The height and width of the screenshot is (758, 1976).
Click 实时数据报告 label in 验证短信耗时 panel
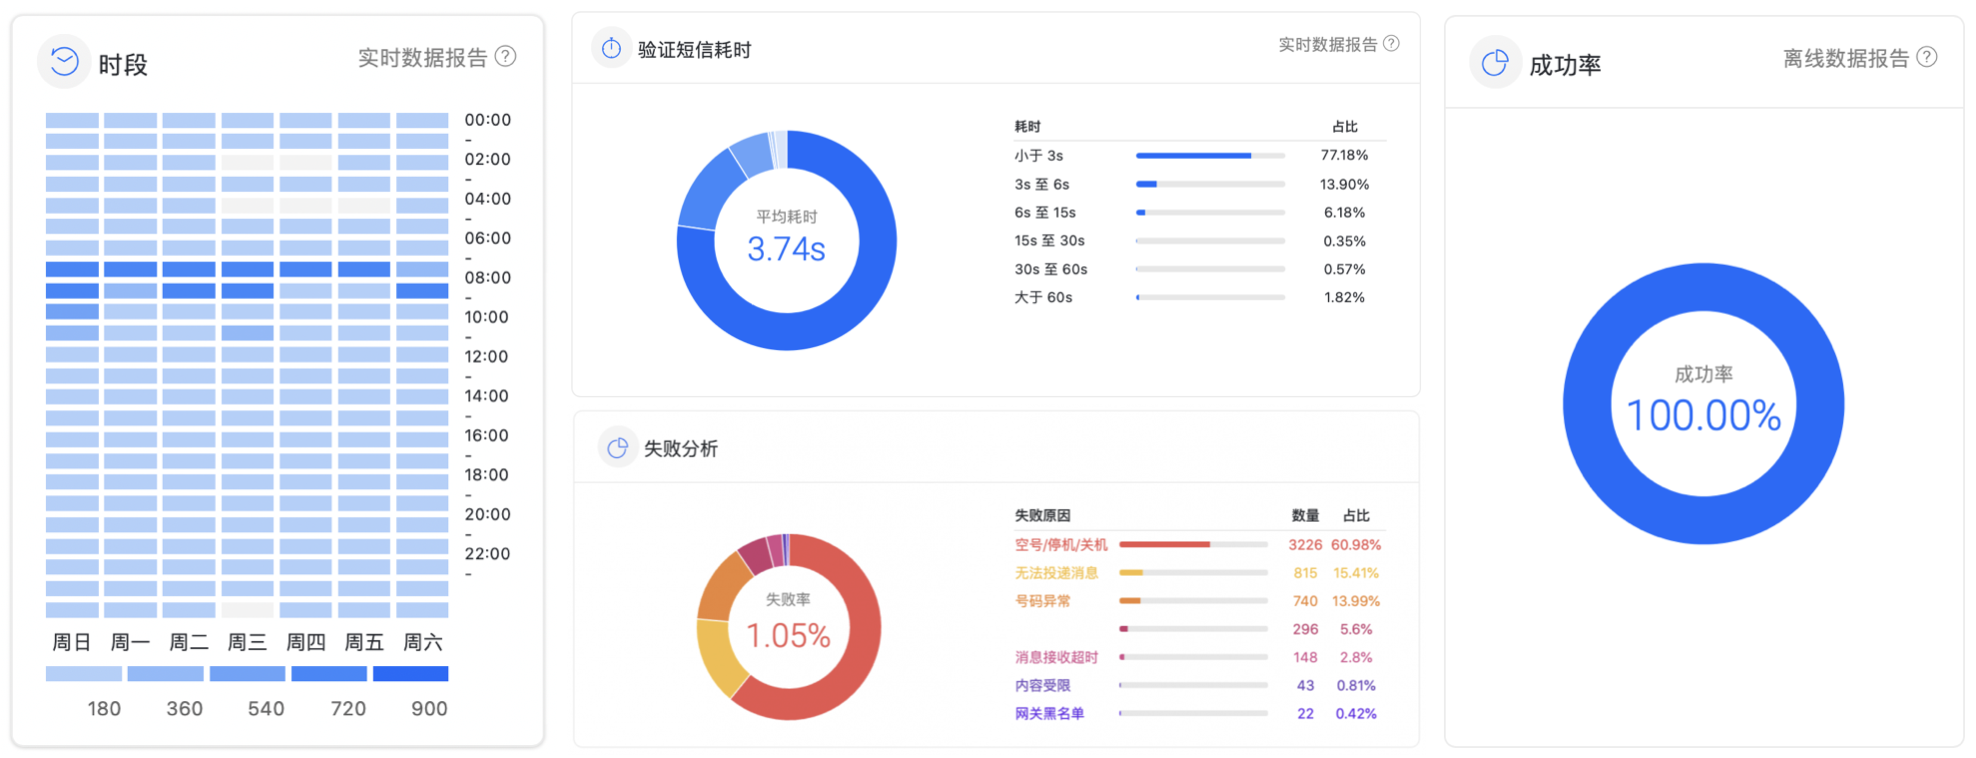[x=1328, y=44]
